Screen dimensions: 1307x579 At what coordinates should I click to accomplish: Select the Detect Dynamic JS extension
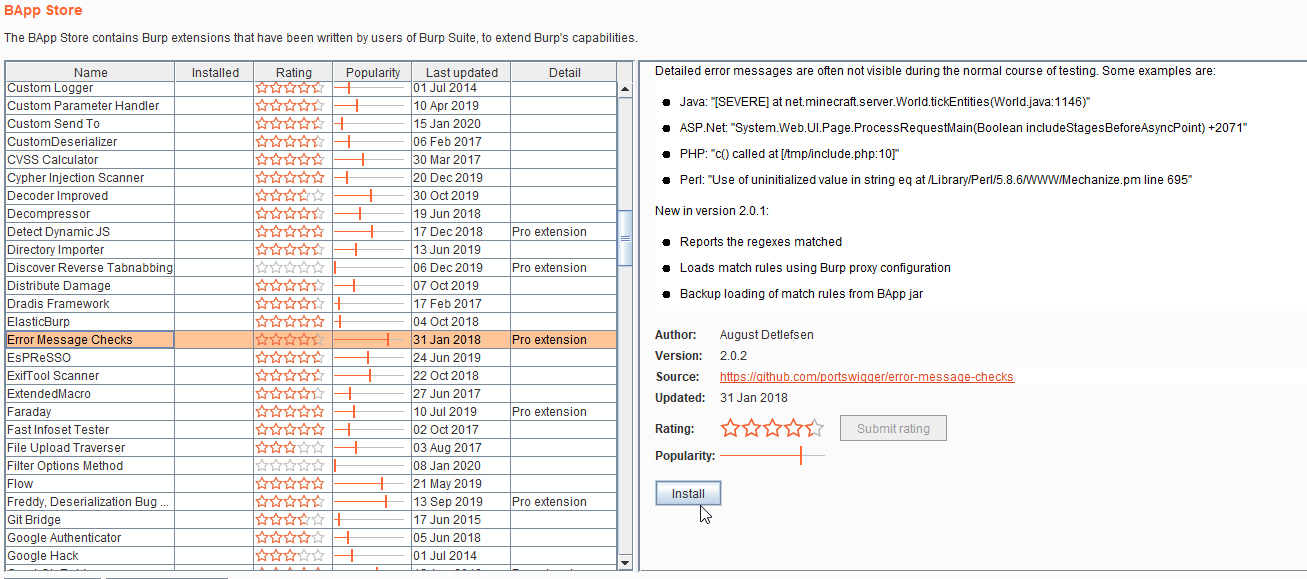311,232
